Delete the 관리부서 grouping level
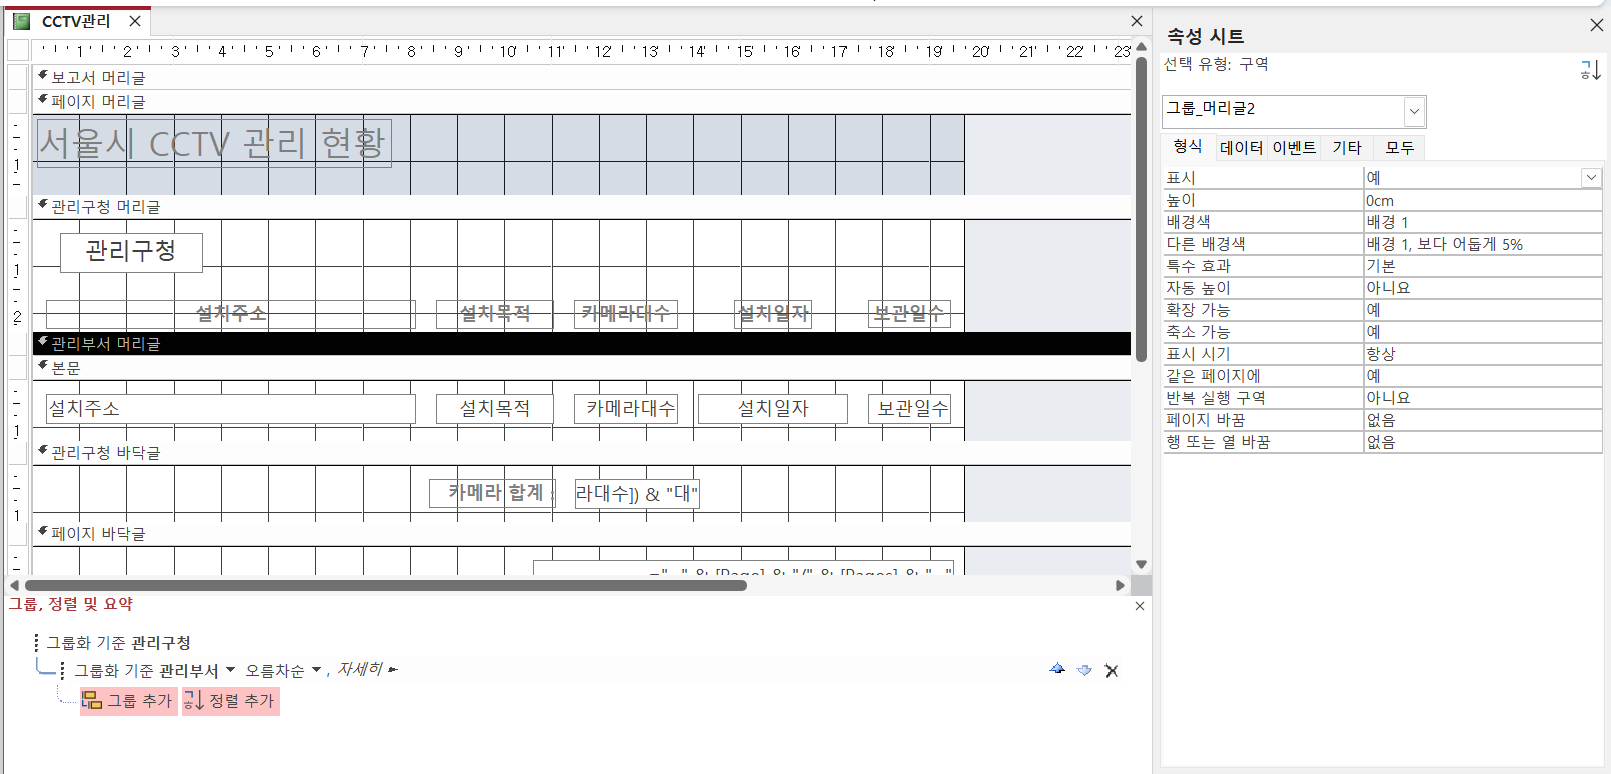 coord(1111,671)
